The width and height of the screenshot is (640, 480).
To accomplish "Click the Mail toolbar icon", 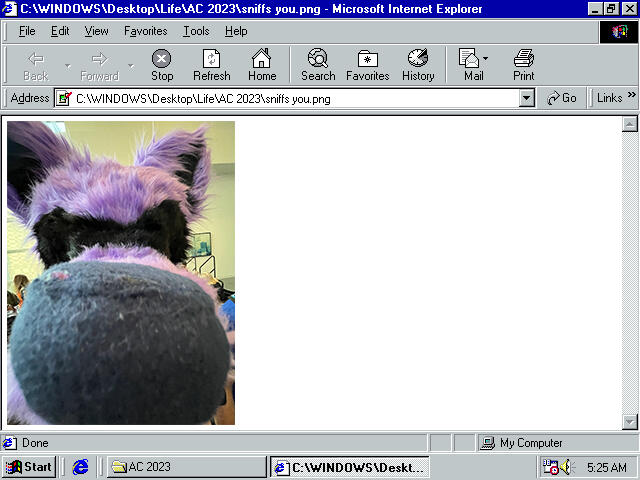I will (x=471, y=65).
